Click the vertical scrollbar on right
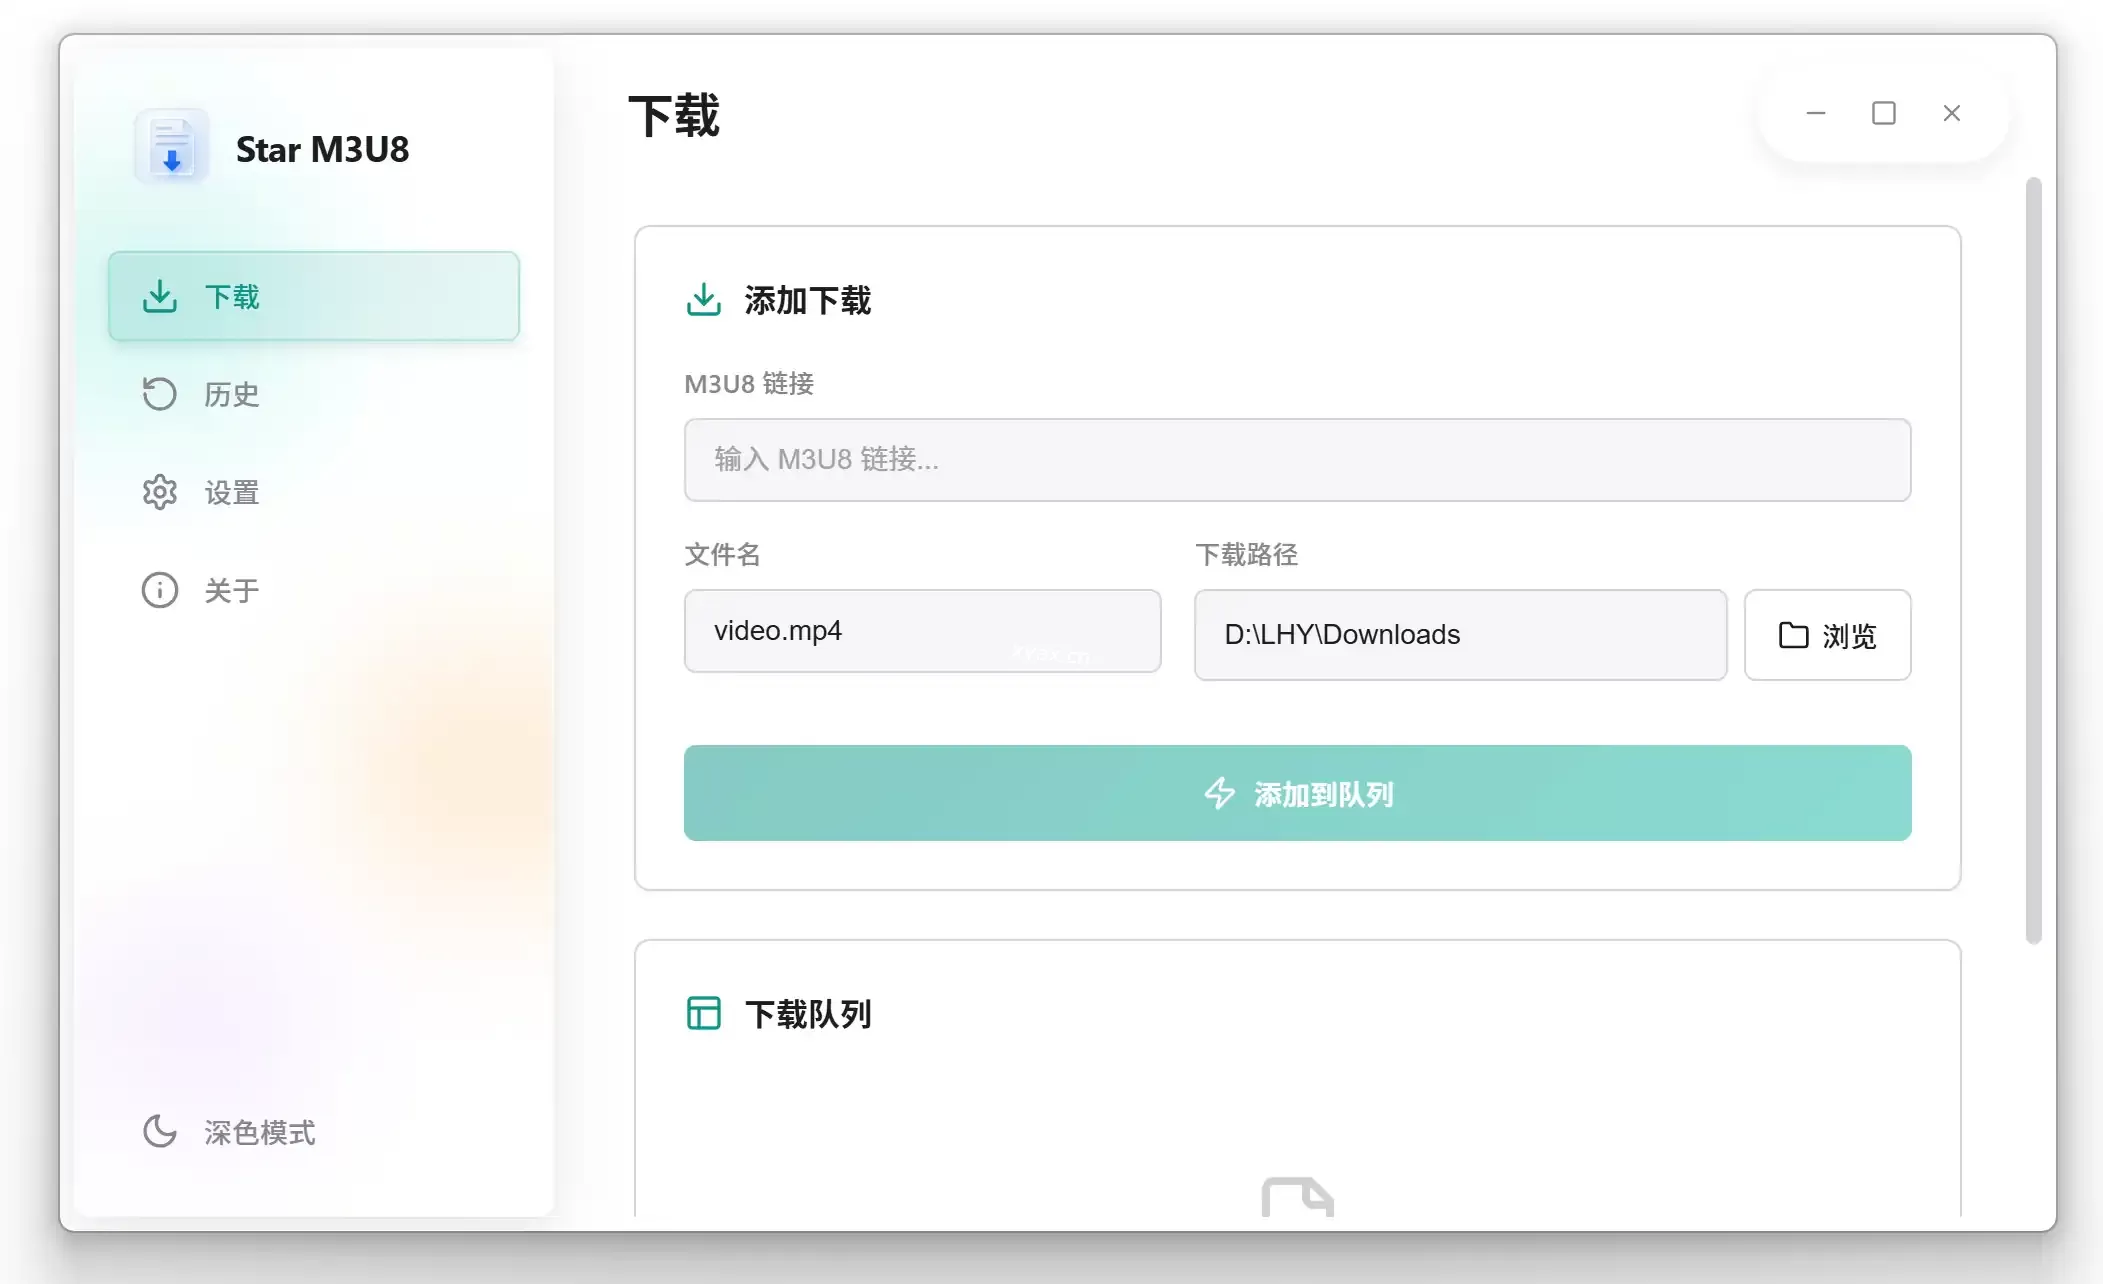 [x=2033, y=560]
